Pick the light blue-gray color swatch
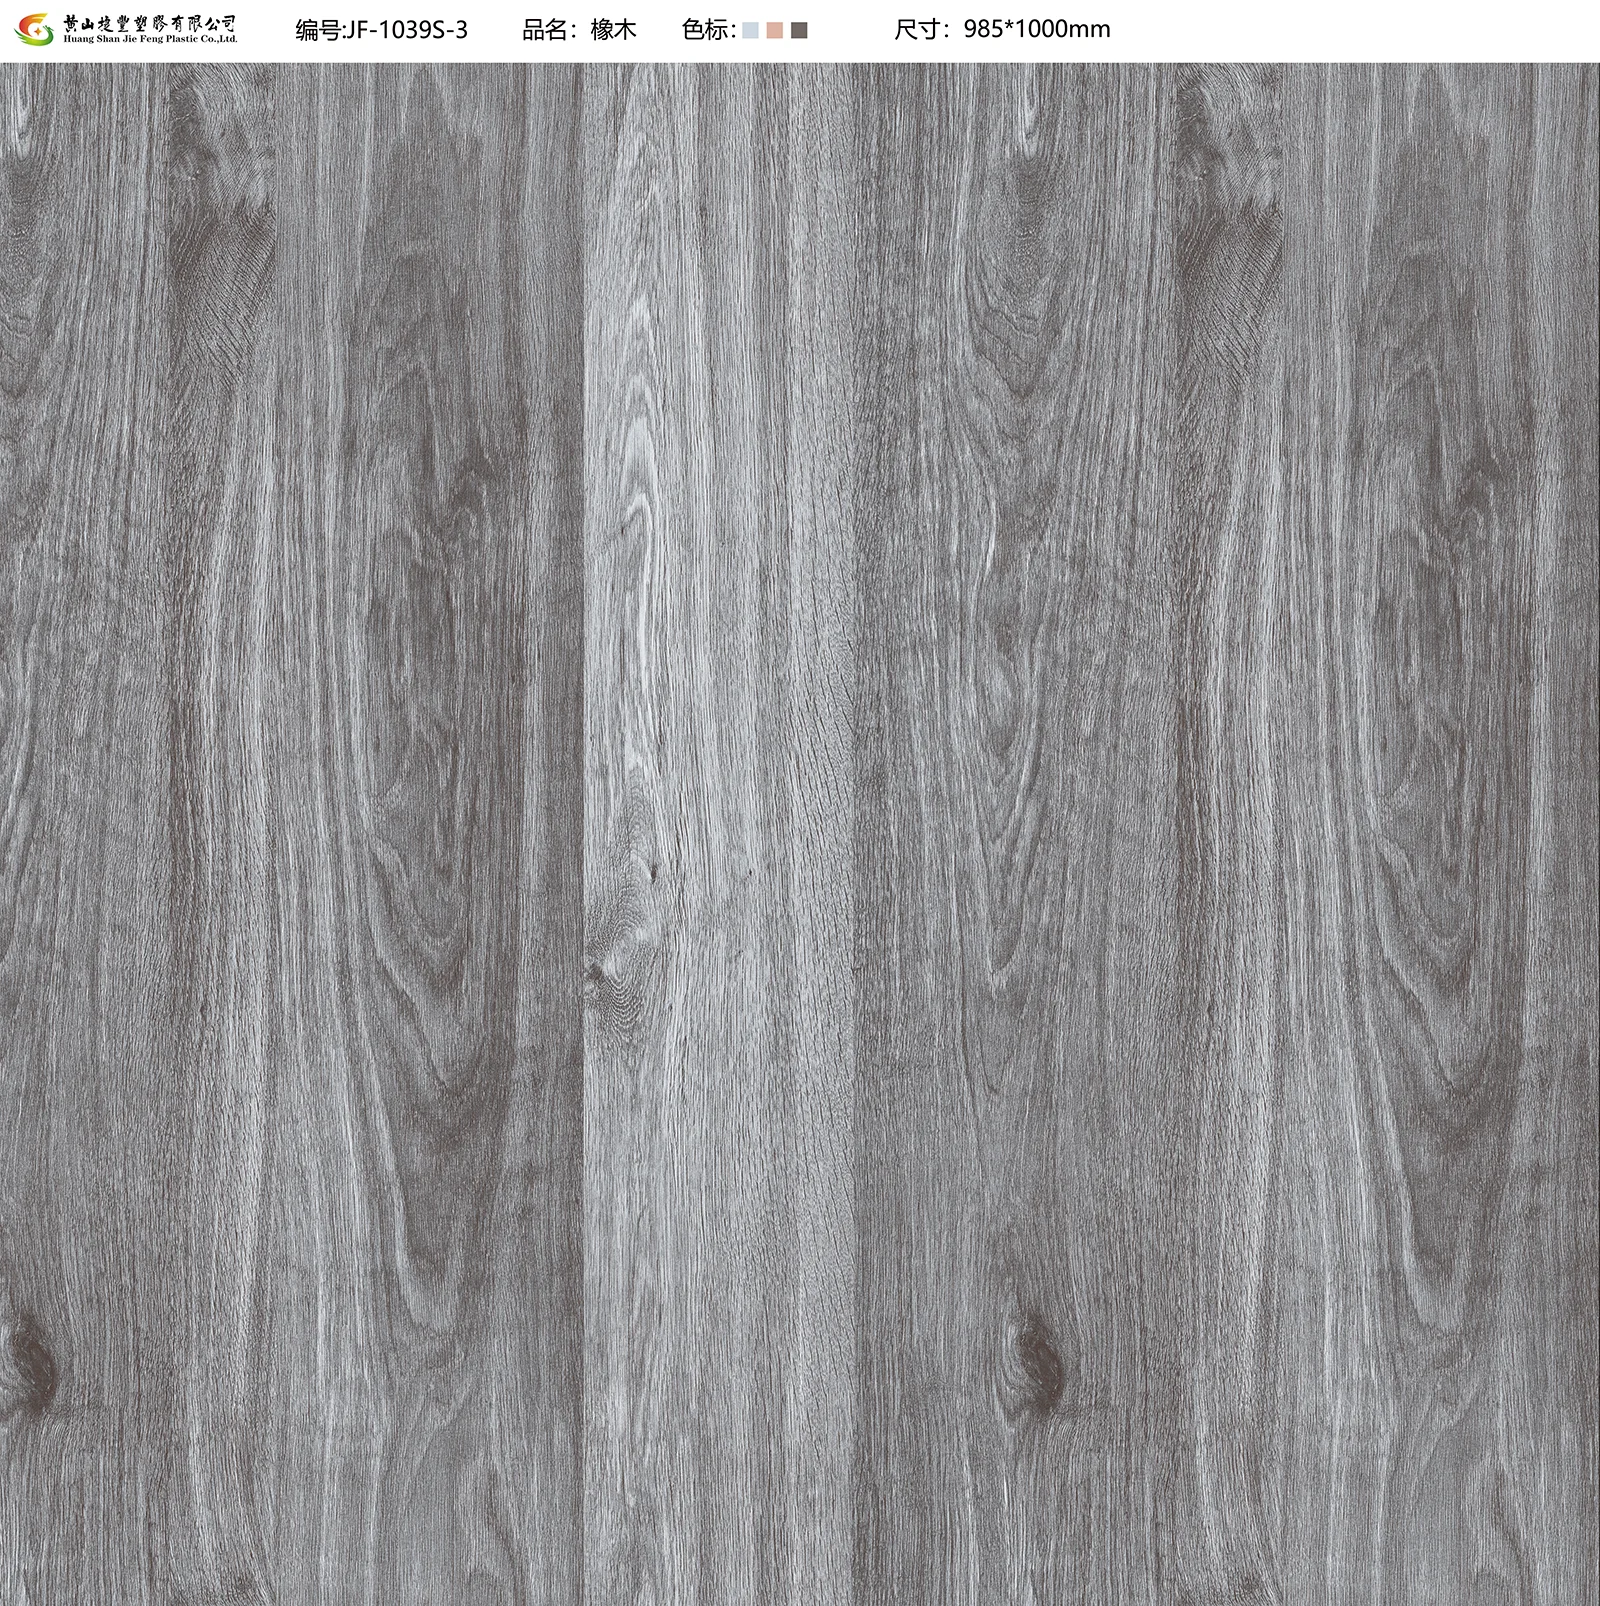Screen dimensions: 1600x1606 tap(750, 31)
